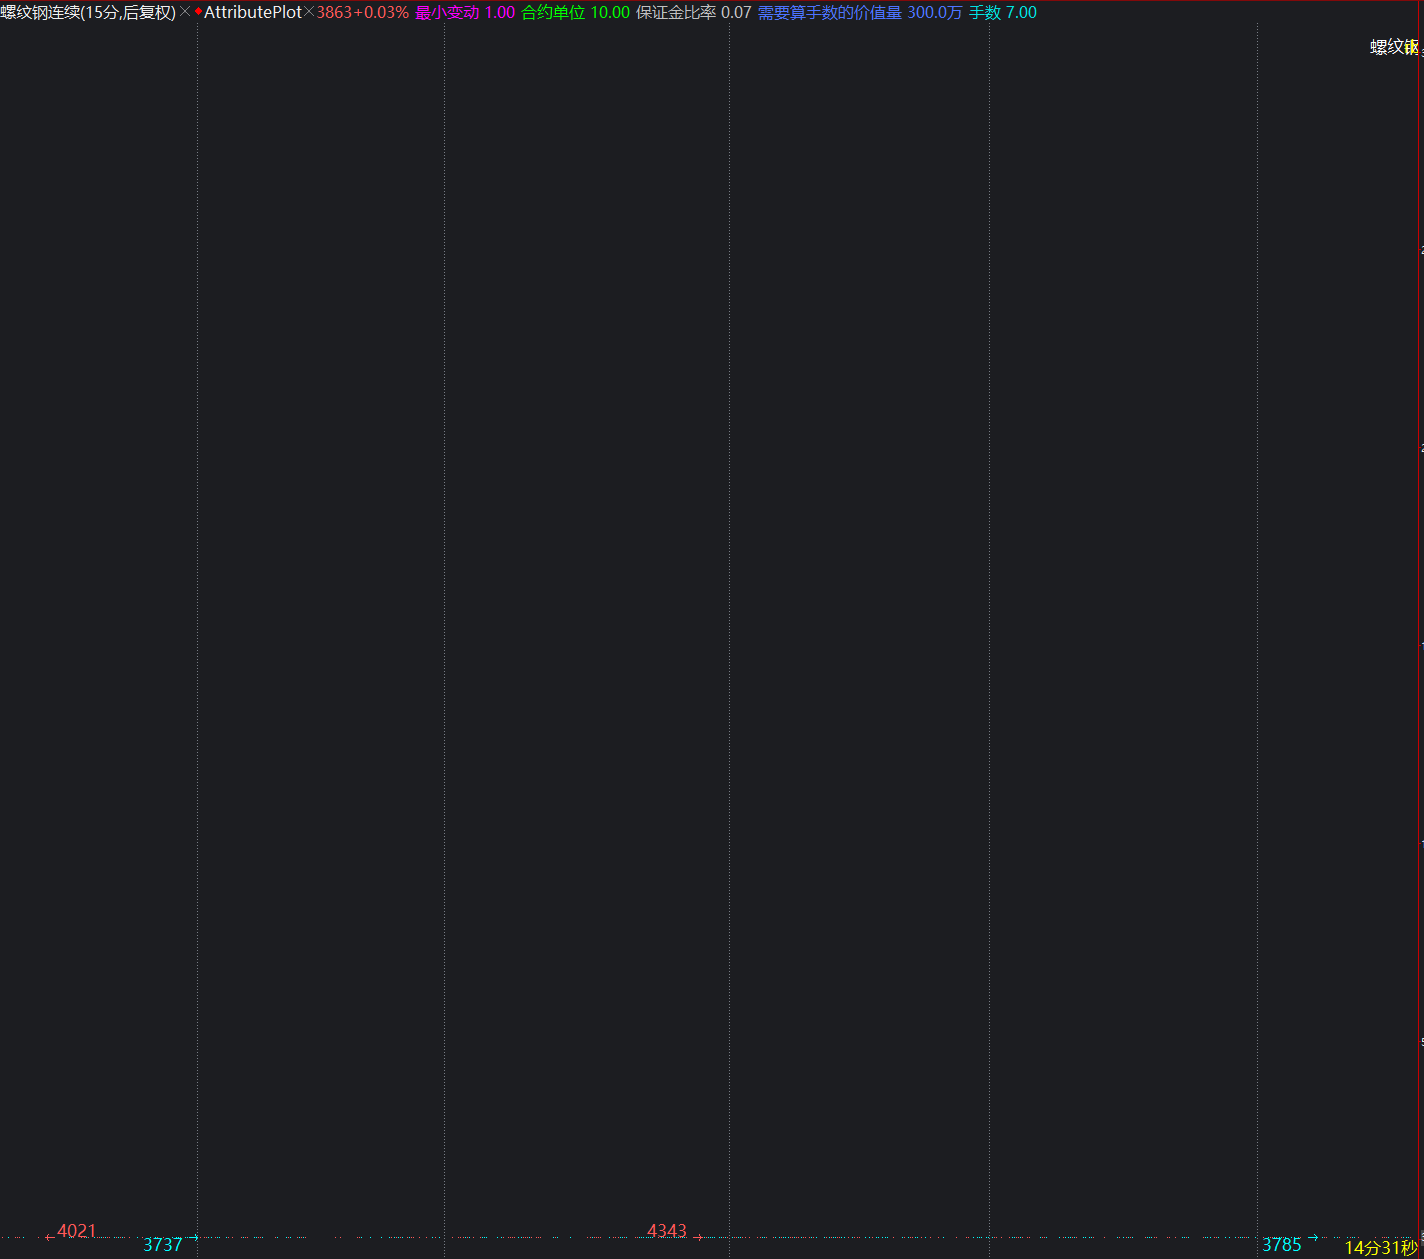
Task: Click the 保证金比率 0.07 label
Action: pos(693,13)
